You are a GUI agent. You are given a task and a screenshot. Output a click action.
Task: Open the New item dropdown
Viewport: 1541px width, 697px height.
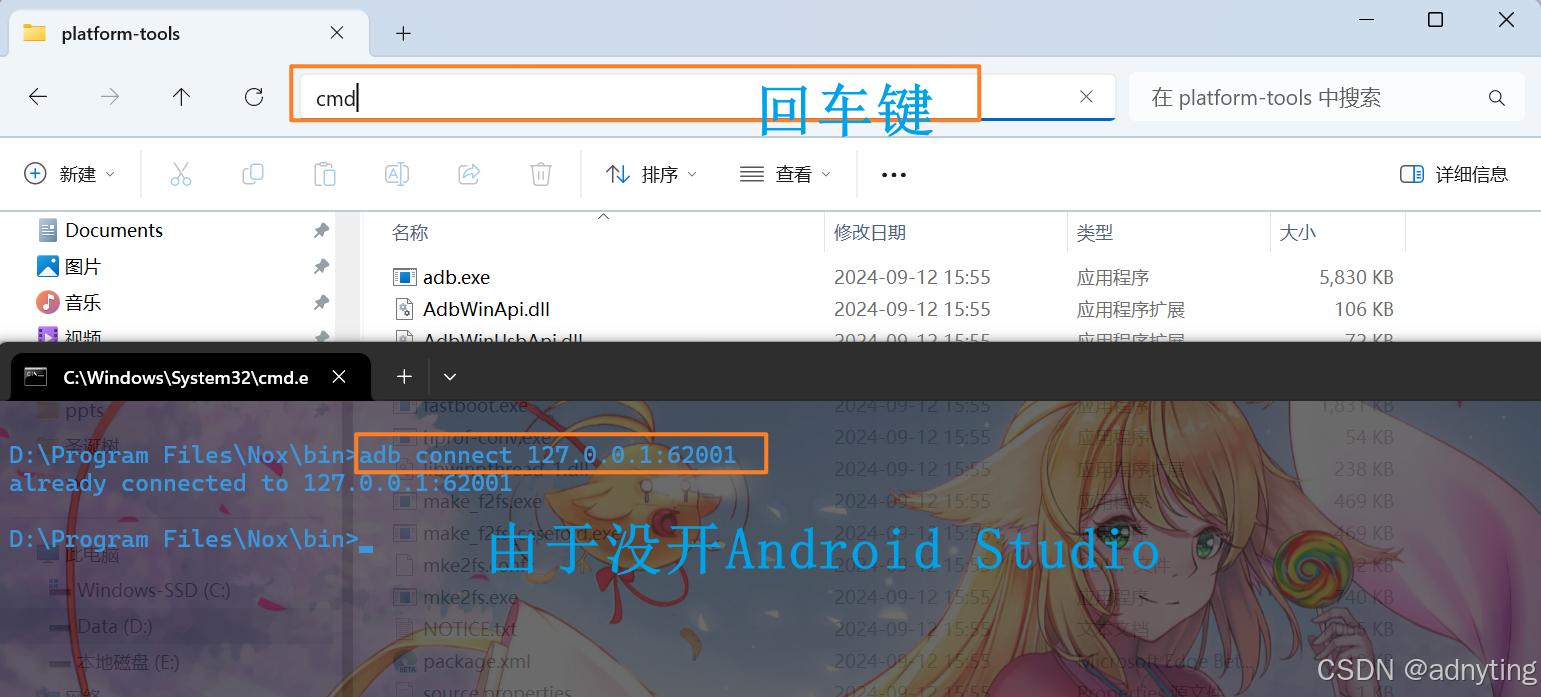69,174
